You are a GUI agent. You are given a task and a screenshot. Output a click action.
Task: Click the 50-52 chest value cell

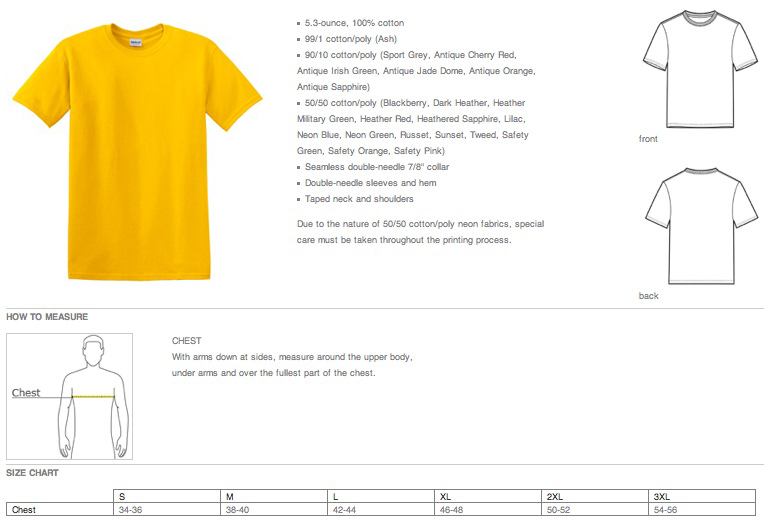click(595, 509)
